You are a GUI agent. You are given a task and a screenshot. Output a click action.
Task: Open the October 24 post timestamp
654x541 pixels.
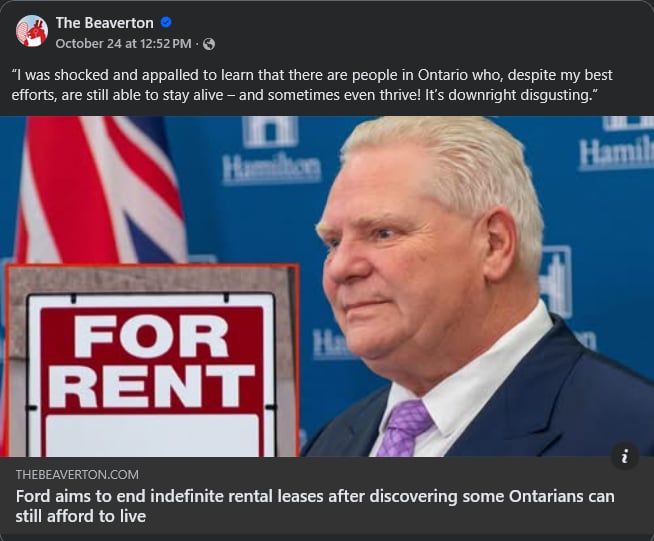[123, 43]
